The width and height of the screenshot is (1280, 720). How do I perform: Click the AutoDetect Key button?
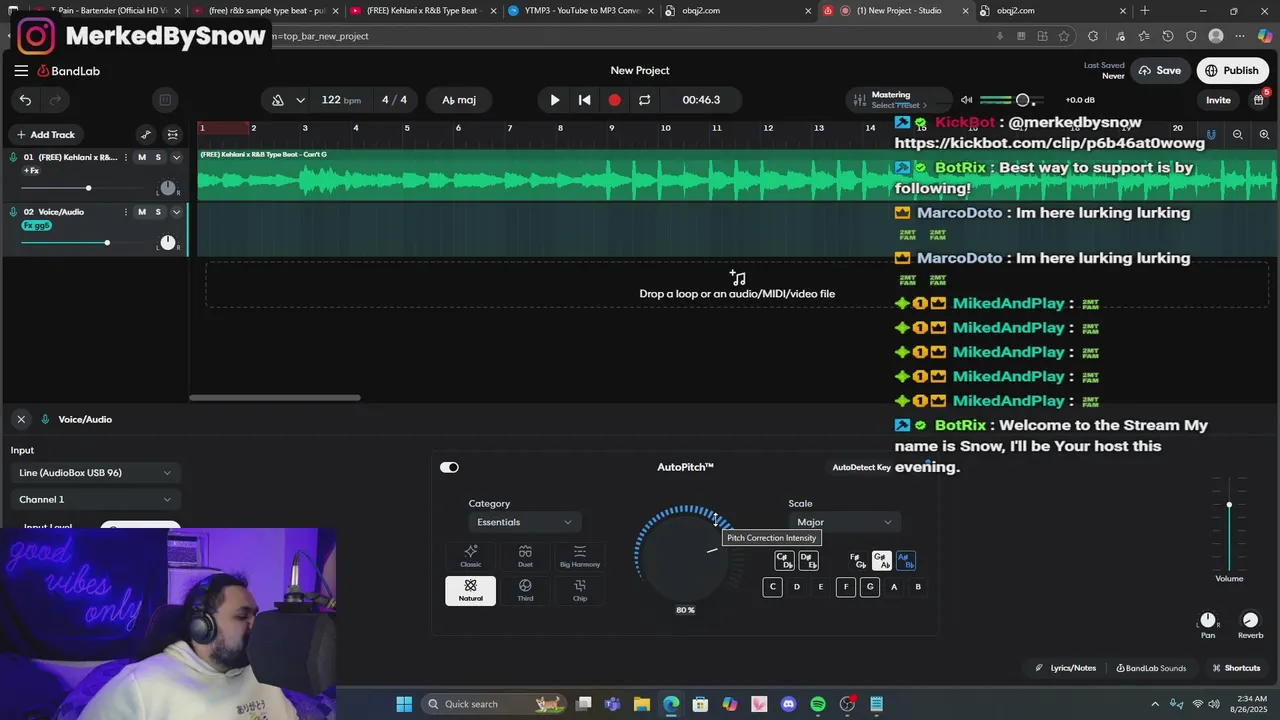point(862,468)
